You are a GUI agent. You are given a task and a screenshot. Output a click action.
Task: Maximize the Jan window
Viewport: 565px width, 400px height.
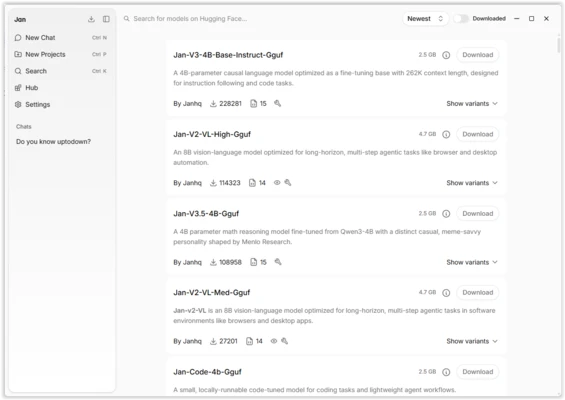(x=531, y=19)
